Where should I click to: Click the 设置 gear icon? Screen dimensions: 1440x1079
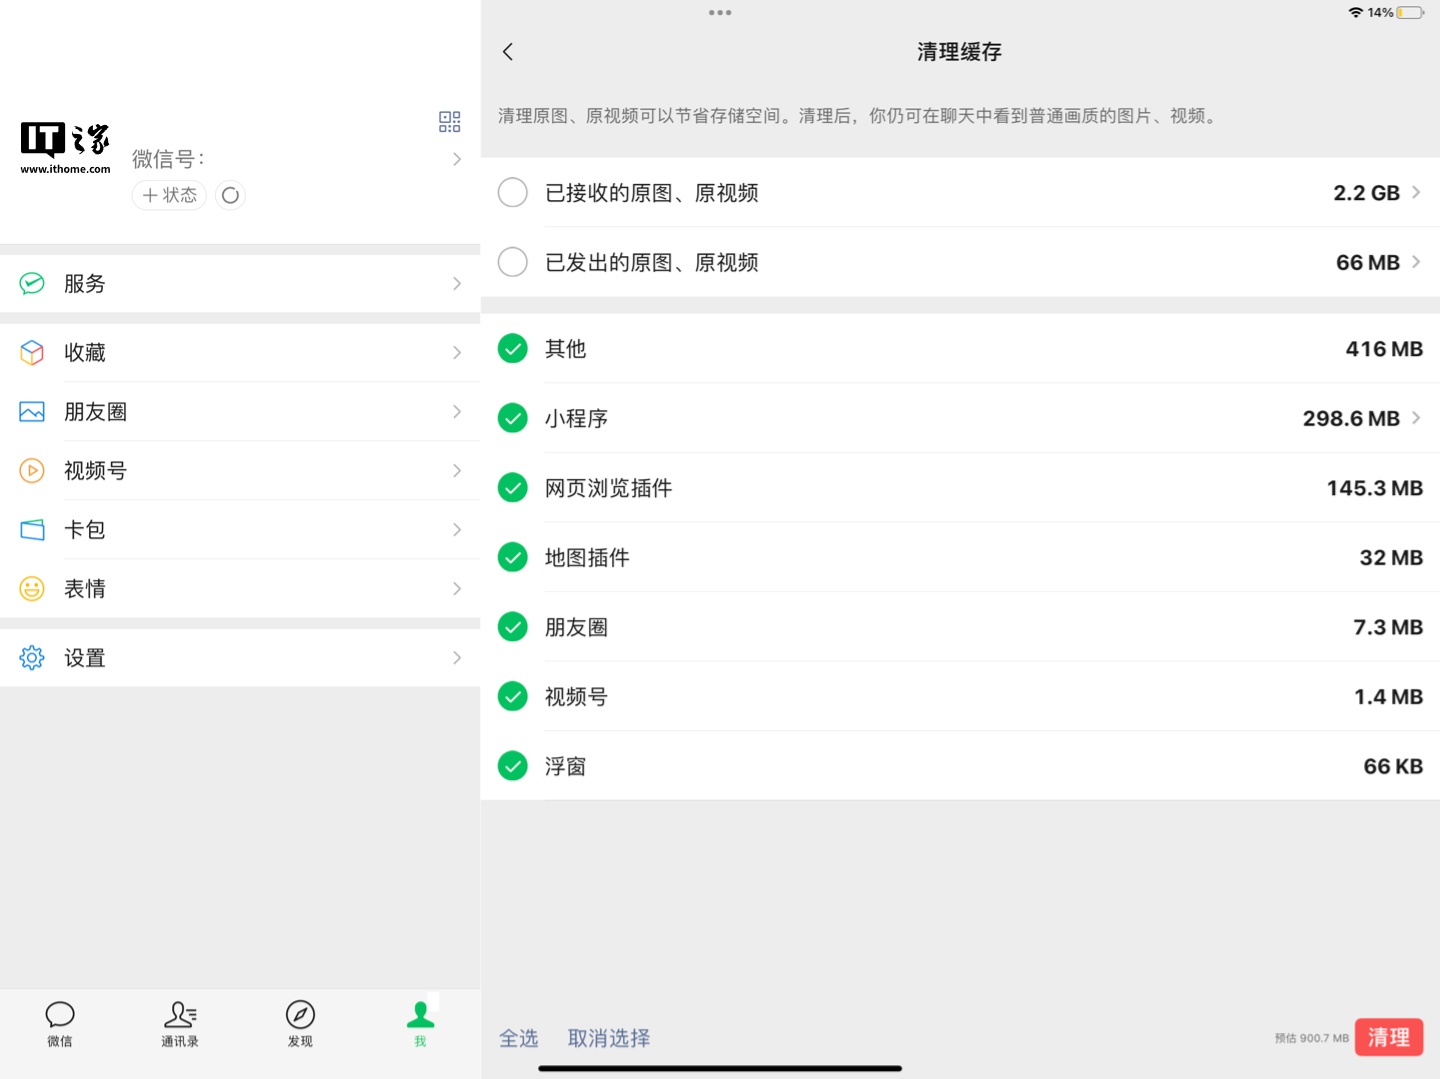tap(32, 658)
